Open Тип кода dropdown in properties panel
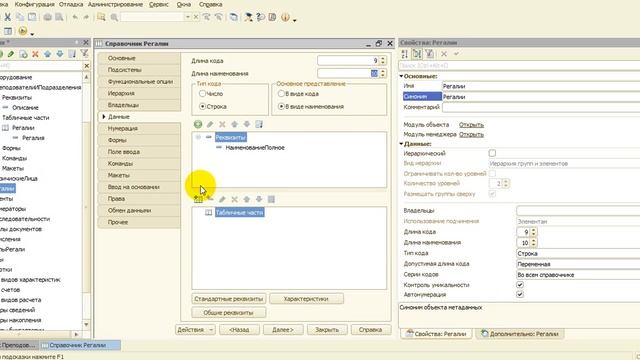 coord(578,253)
